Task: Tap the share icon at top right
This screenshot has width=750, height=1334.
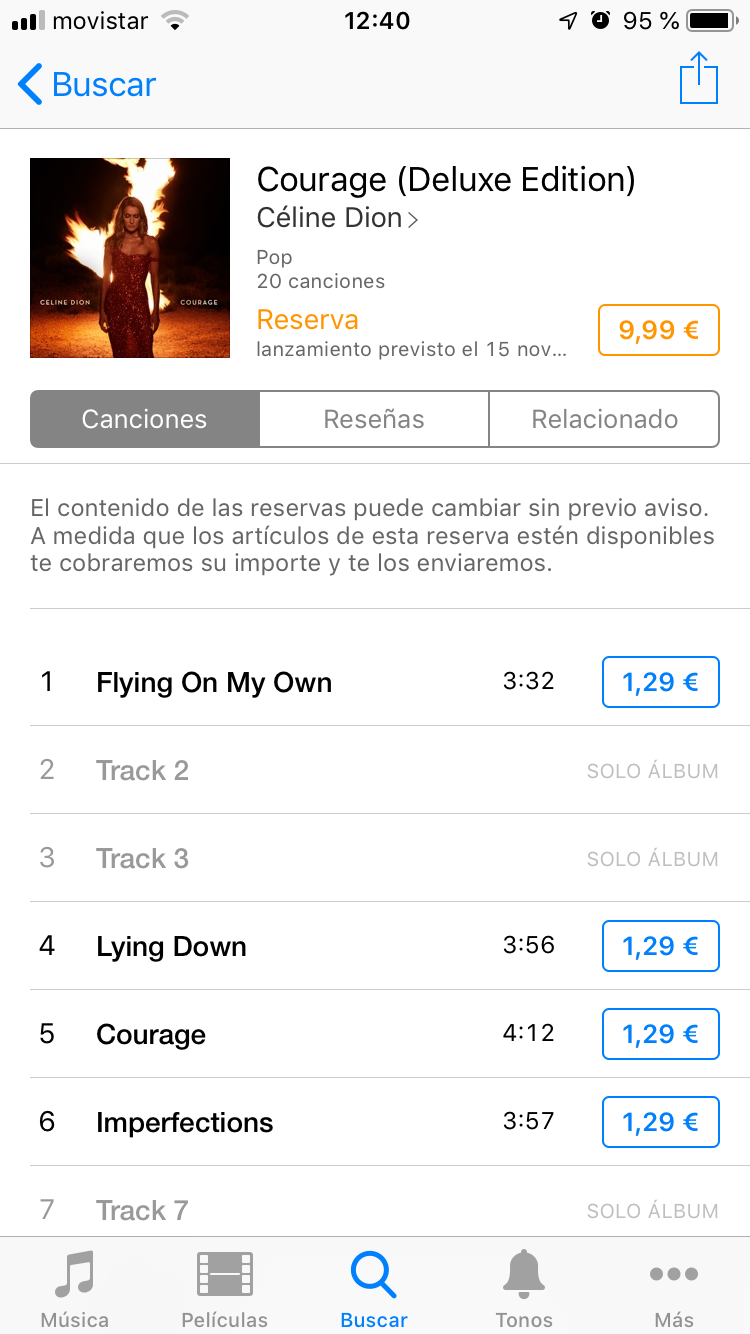Action: 699,78
